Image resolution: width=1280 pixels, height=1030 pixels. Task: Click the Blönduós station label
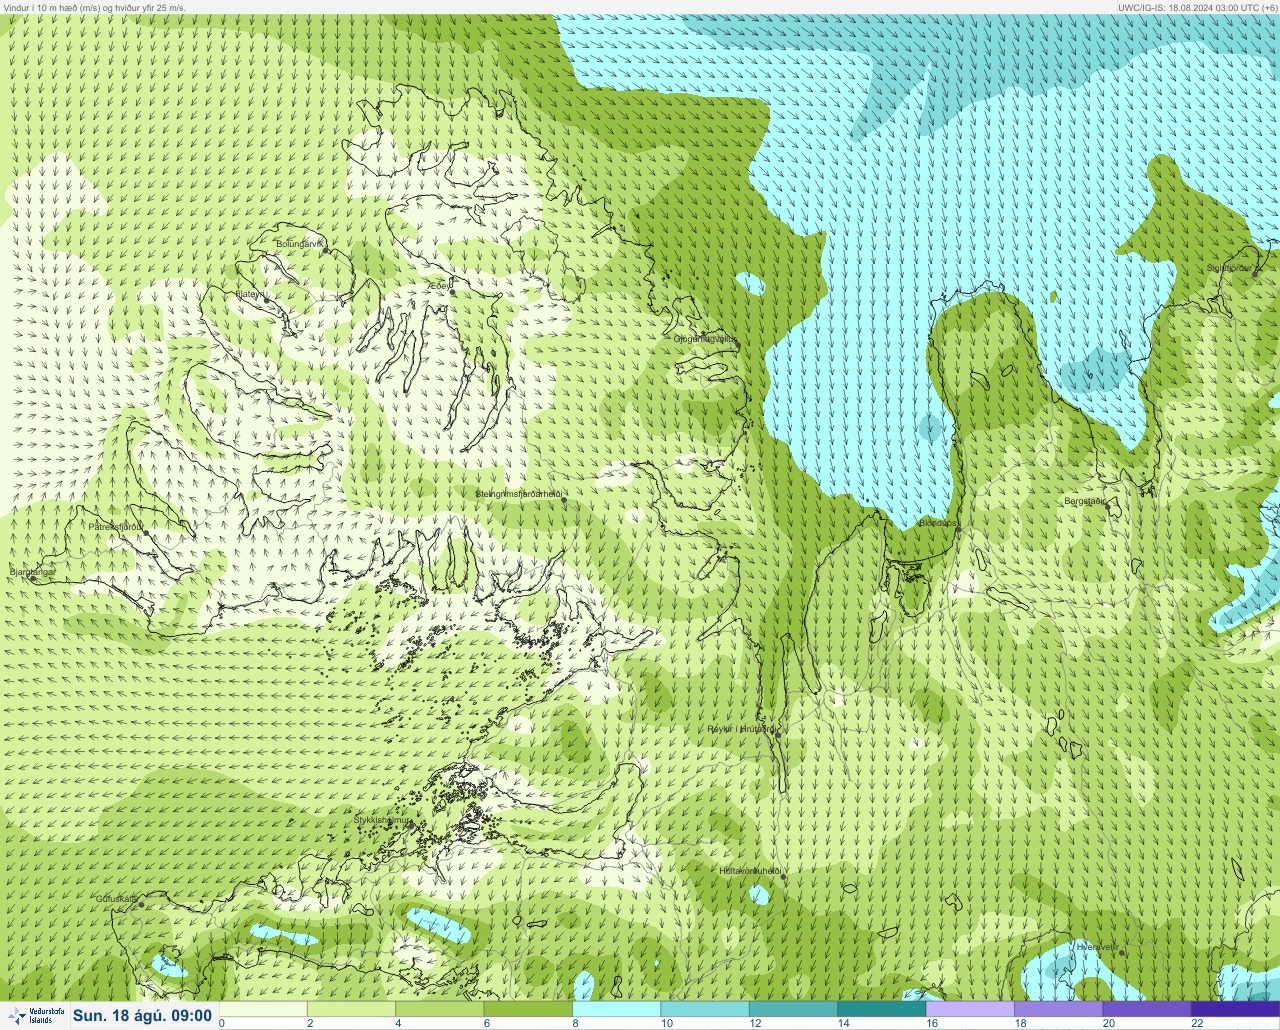click(937, 523)
